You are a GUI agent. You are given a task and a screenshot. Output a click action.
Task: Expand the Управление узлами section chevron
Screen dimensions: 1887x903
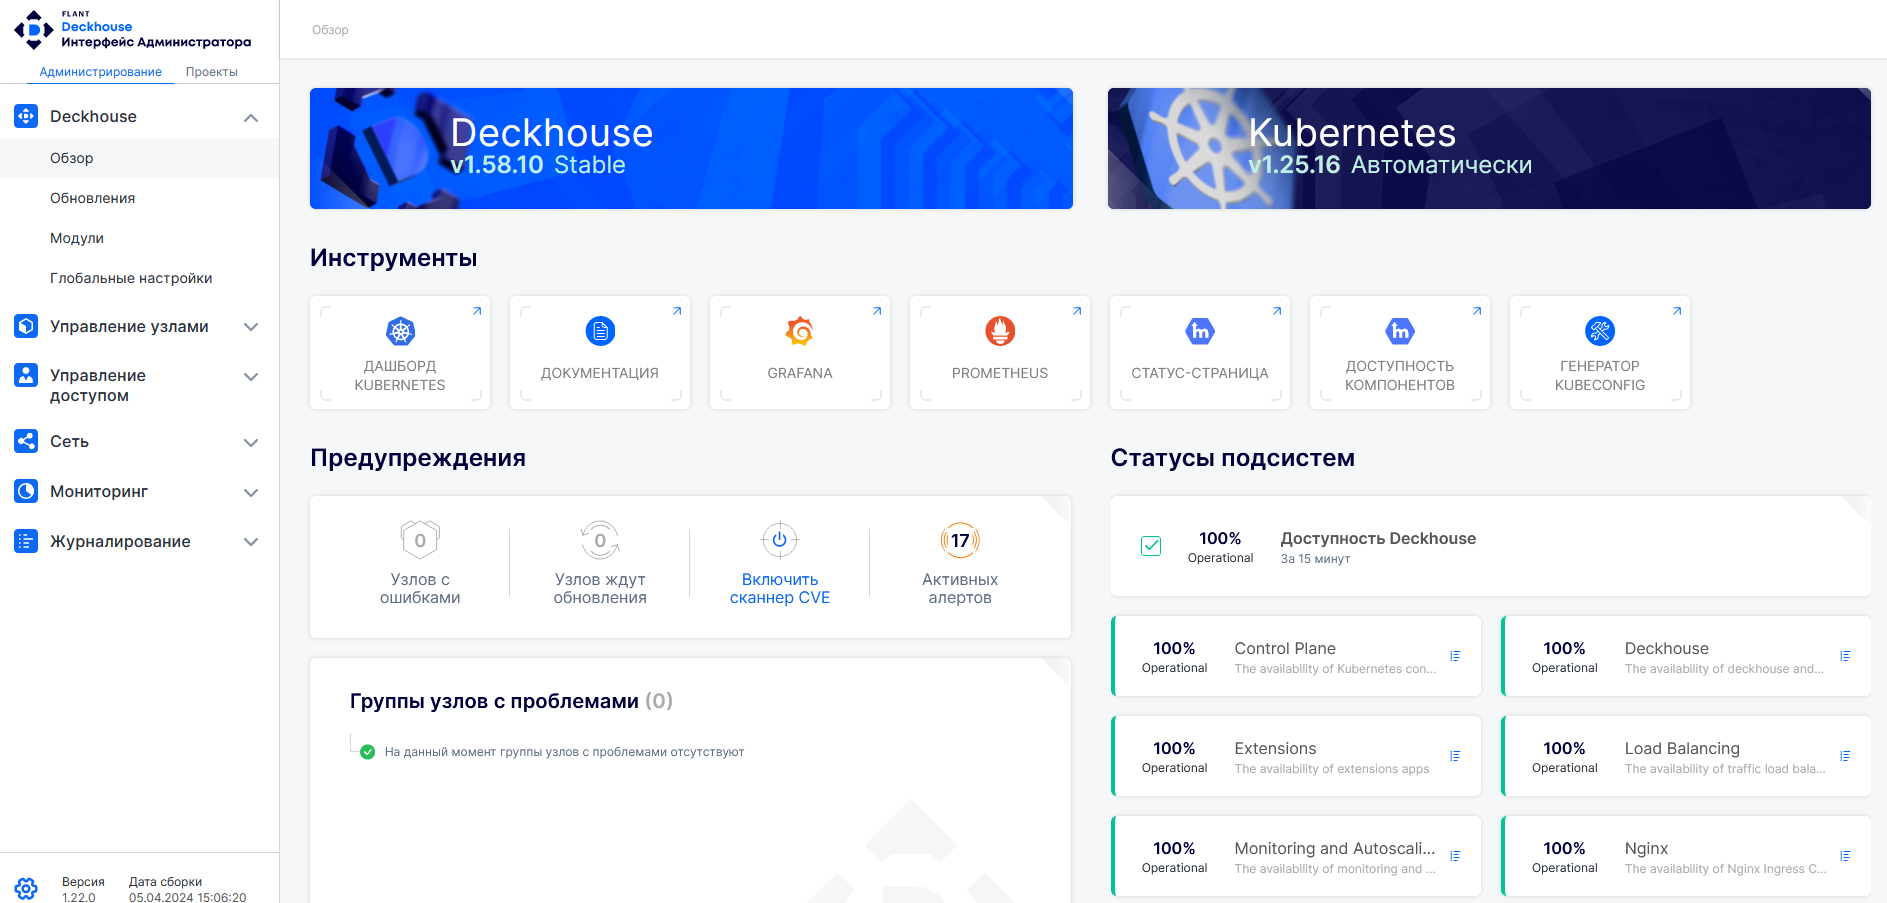click(x=251, y=327)
